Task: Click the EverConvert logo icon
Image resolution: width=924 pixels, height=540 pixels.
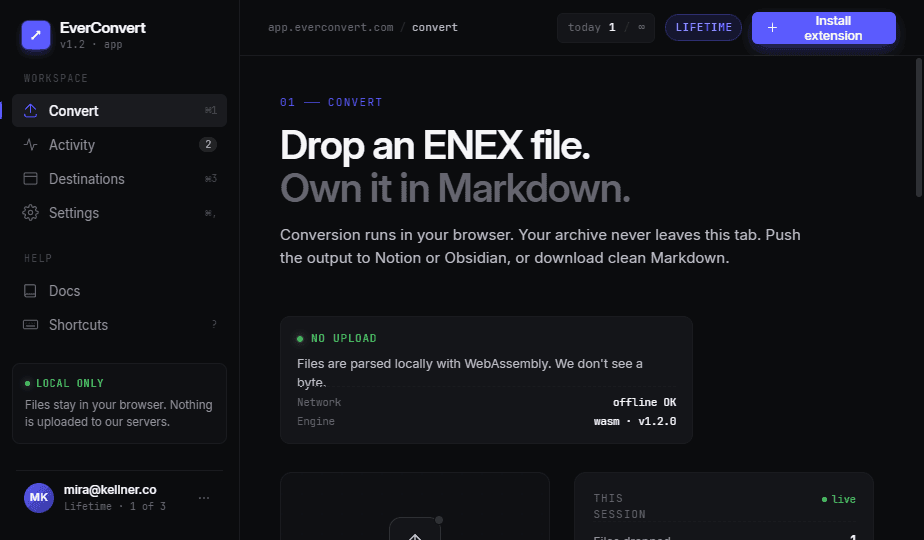Action: tap(36, 35)
